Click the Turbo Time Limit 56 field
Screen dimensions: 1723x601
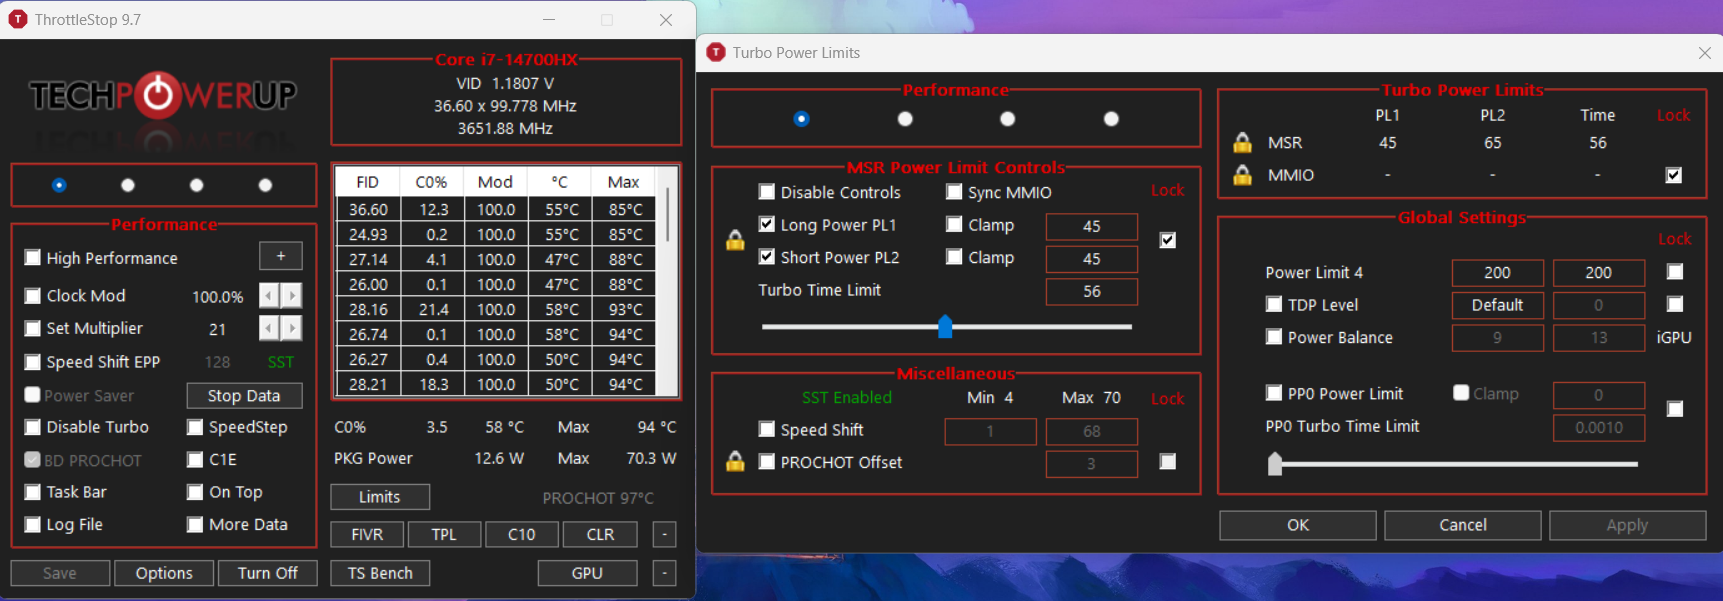click(x=1092, y=292)
